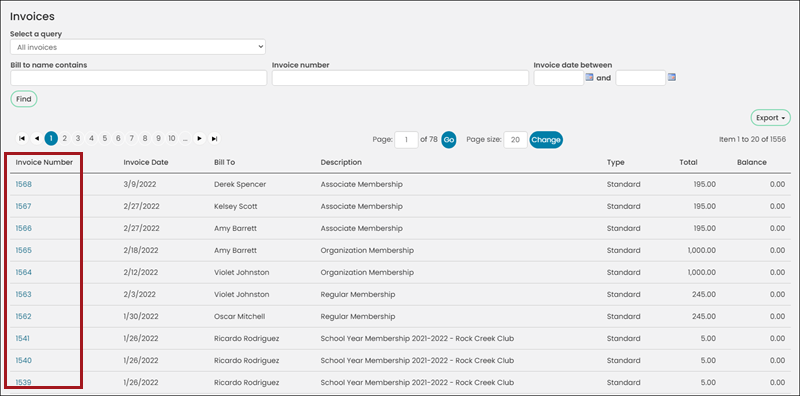Open invoice 1568
Screen dimensions: 800x396
tap(23, 184)
